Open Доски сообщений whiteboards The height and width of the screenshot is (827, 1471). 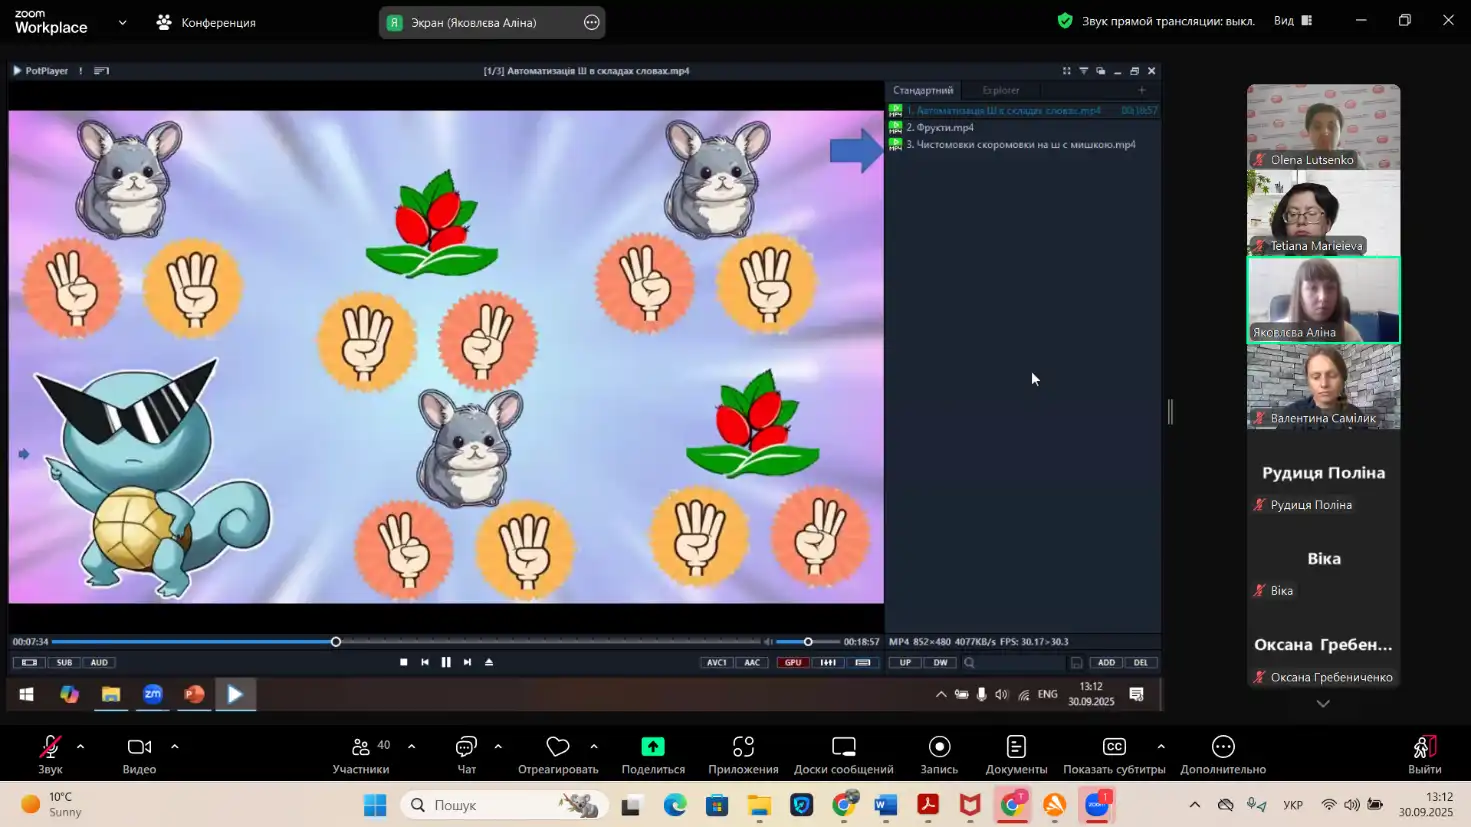[844, 754]
